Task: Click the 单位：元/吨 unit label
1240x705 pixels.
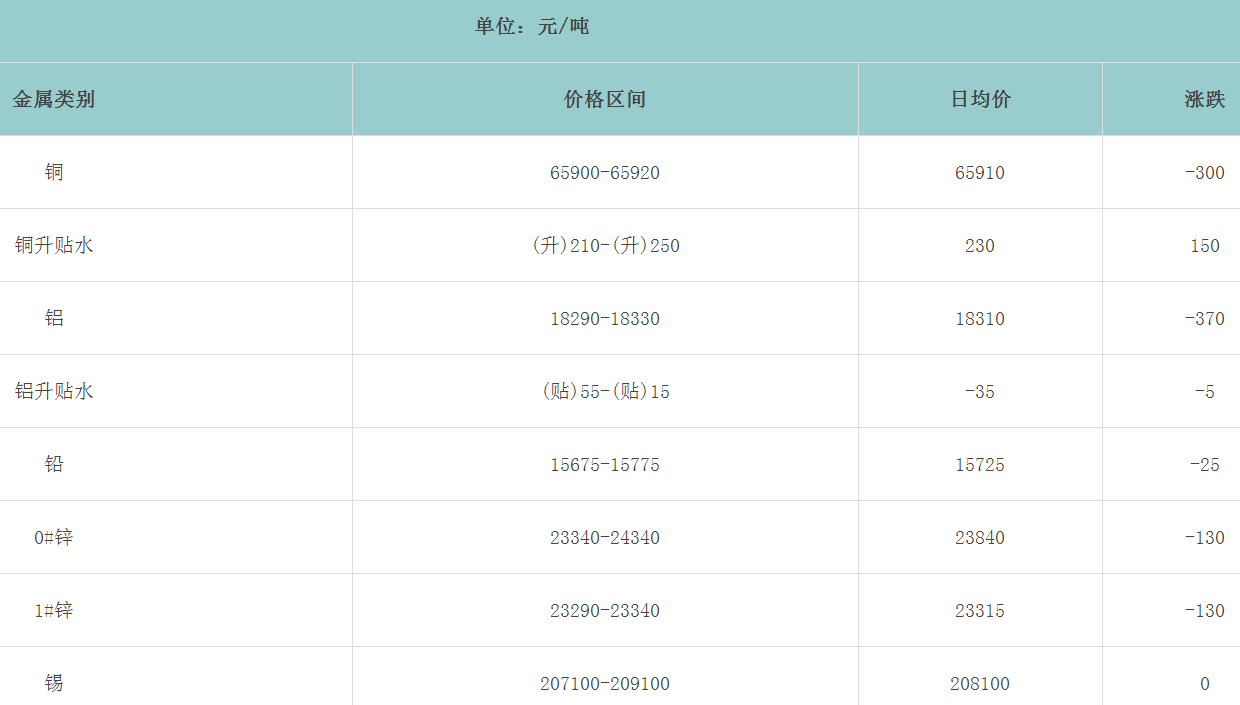Action: [532, 27]
